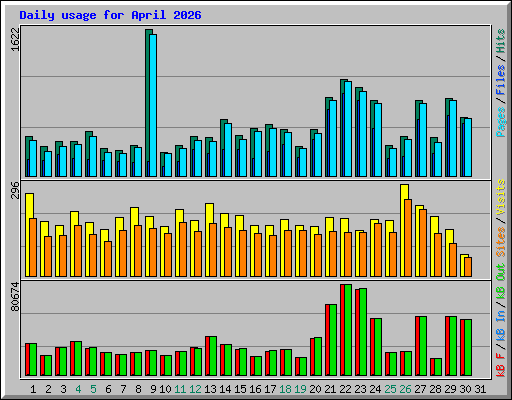
Task: Click the day 14 x-axis label
Action: [225, 389]
